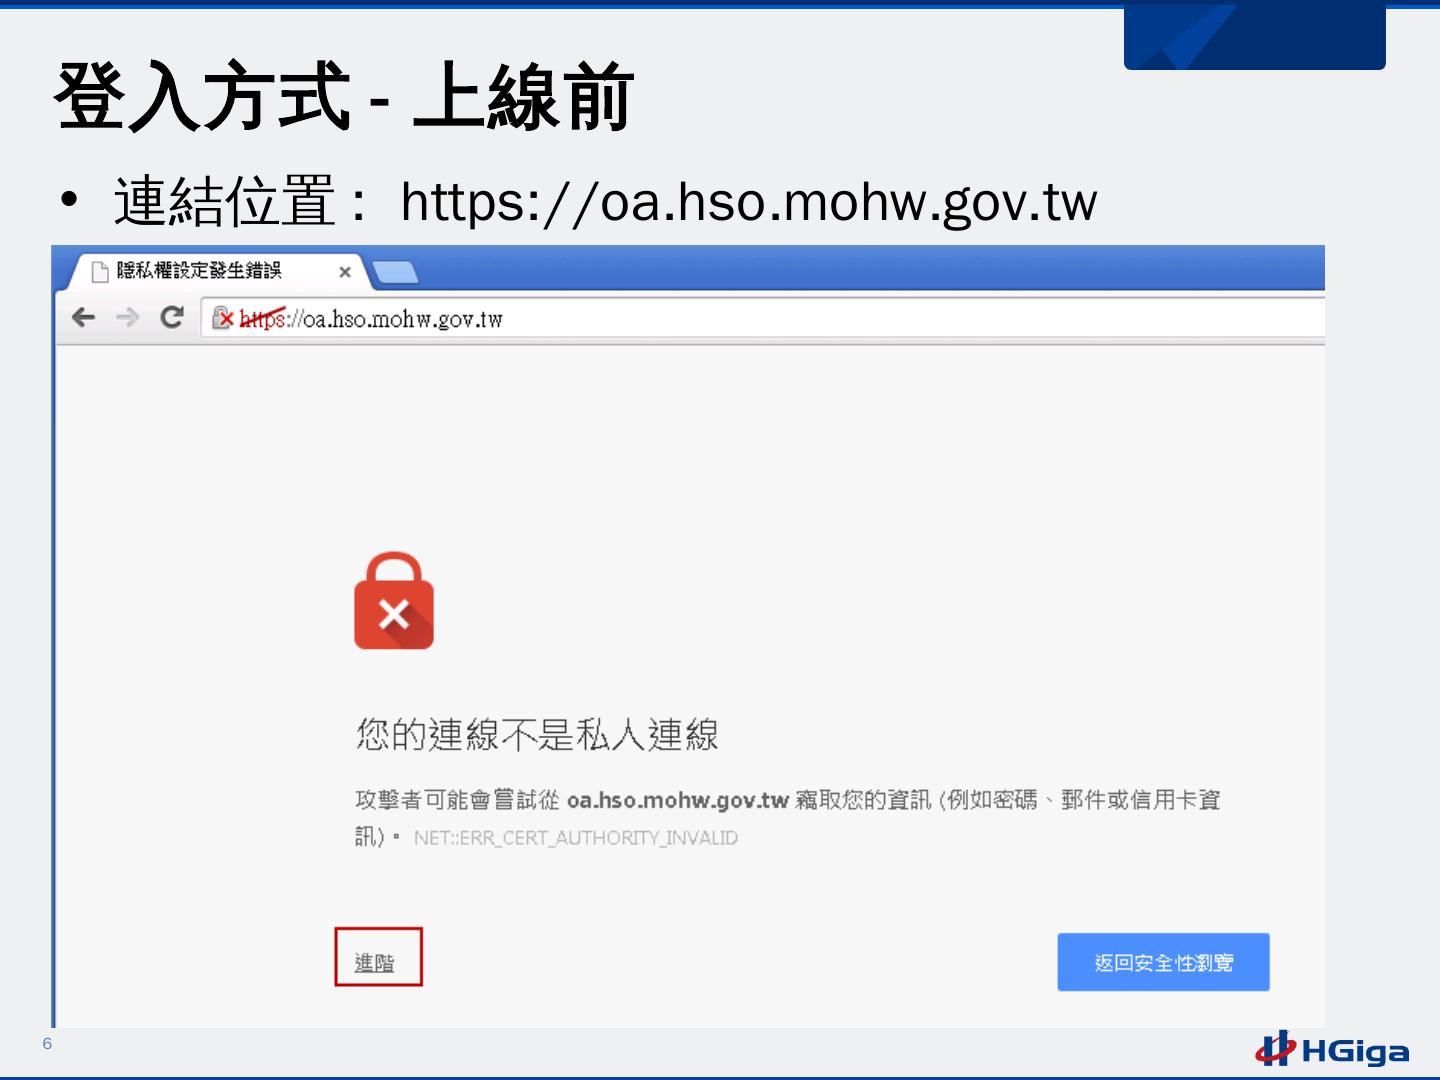Click the bold oa.hso.mohw.gov.tw in warning text
This screenshot has height=1080, width=1440.
coord(678,800)
